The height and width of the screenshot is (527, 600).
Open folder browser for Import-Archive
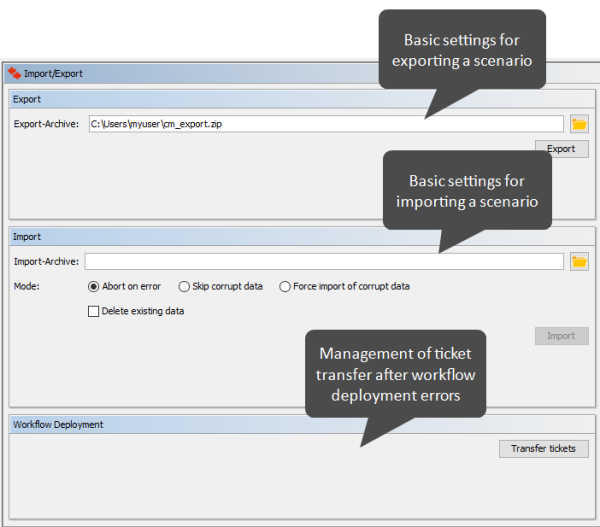[579, 261]
